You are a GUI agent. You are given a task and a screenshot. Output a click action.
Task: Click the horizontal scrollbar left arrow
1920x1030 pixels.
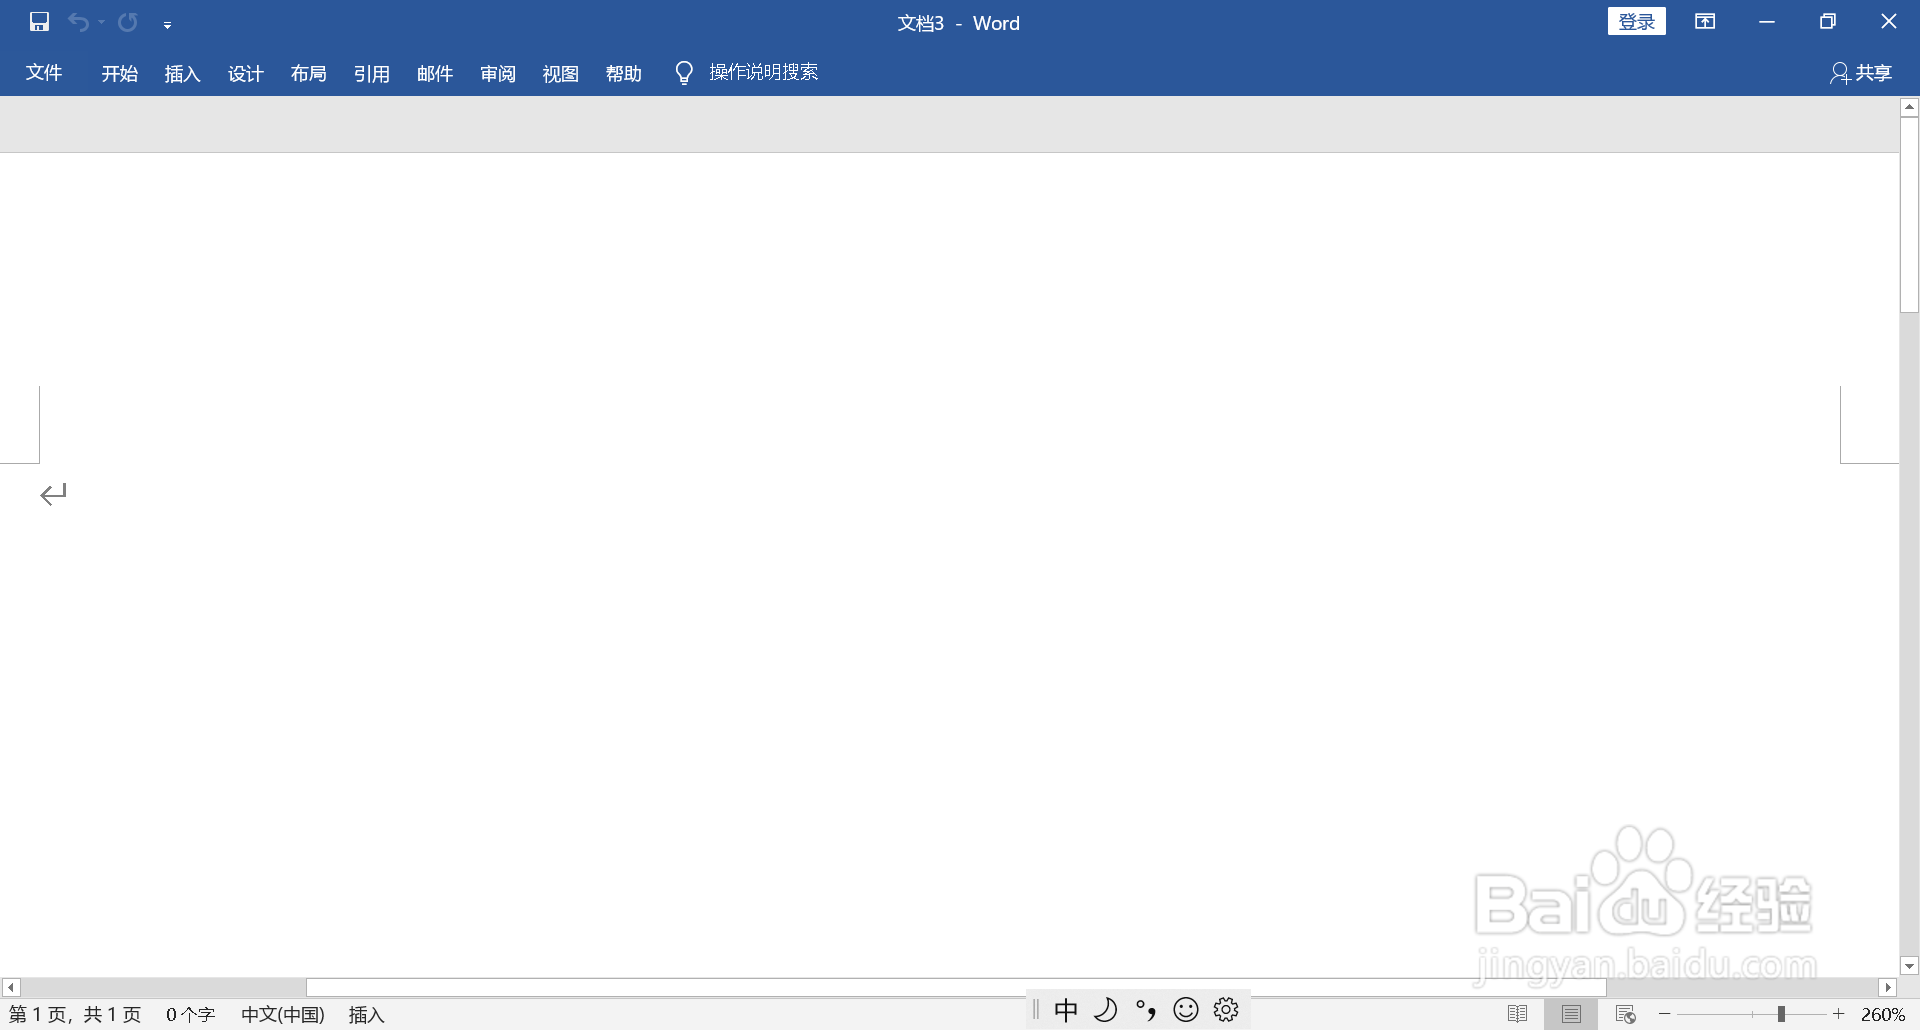click(x=10, y=987)
